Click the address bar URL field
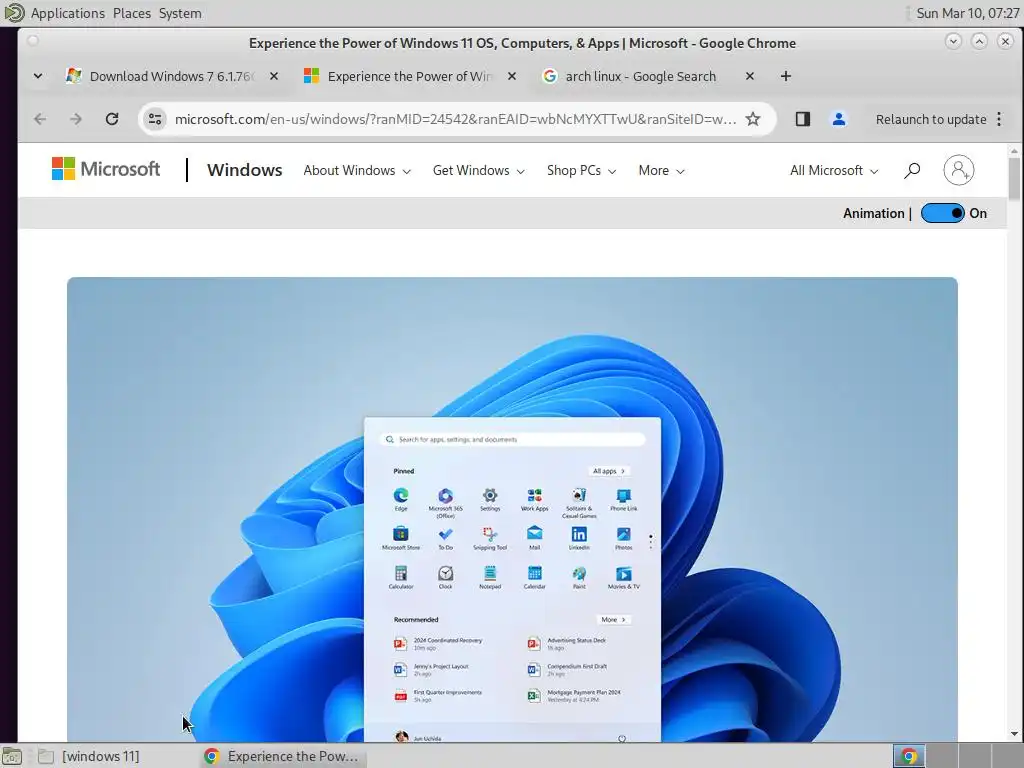 [x=455, y=119]
